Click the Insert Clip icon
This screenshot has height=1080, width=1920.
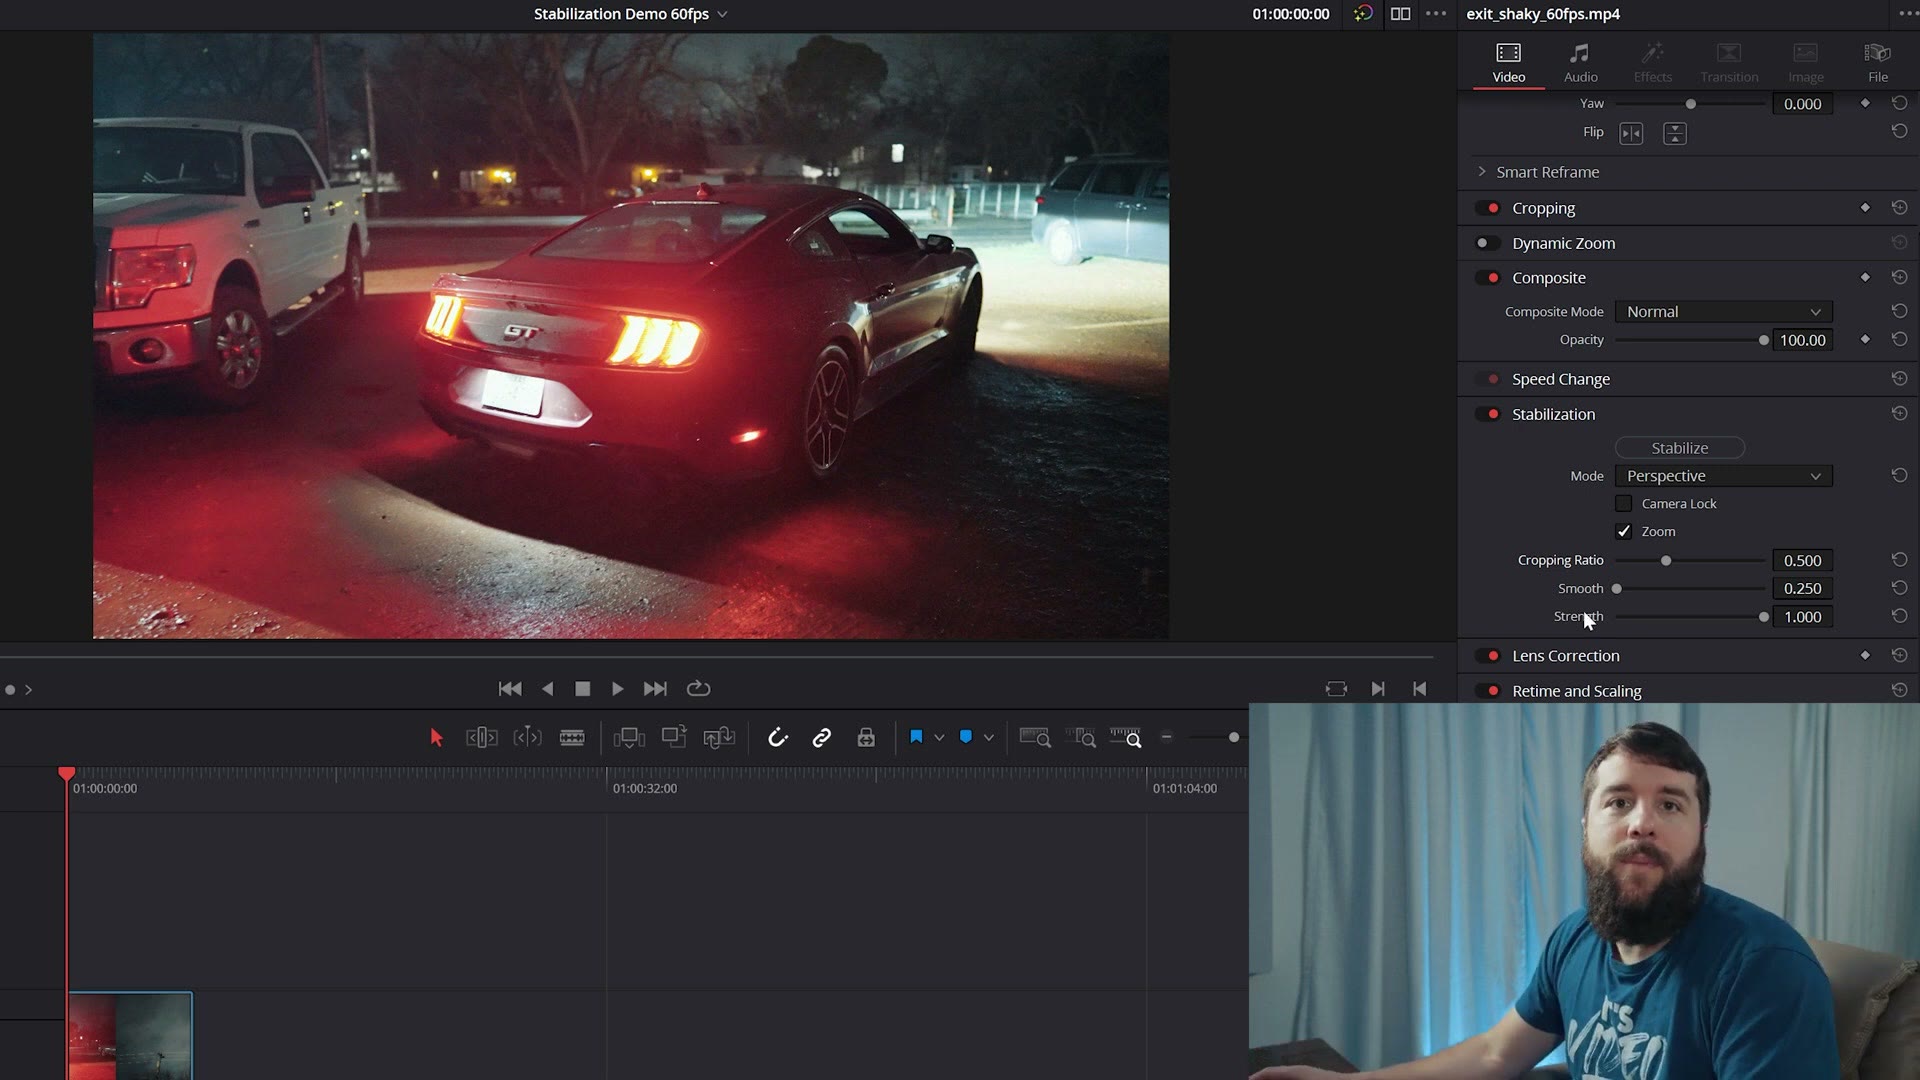coord(629,738)
